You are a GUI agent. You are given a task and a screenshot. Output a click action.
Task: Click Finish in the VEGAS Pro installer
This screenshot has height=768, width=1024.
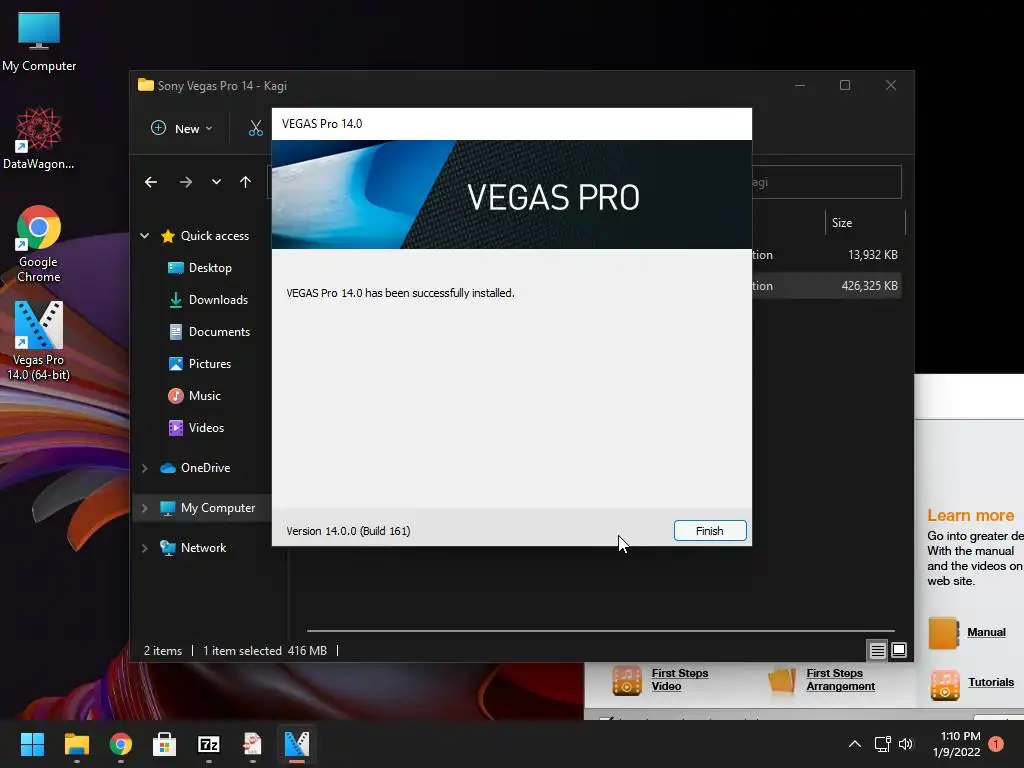pos(710,531)
